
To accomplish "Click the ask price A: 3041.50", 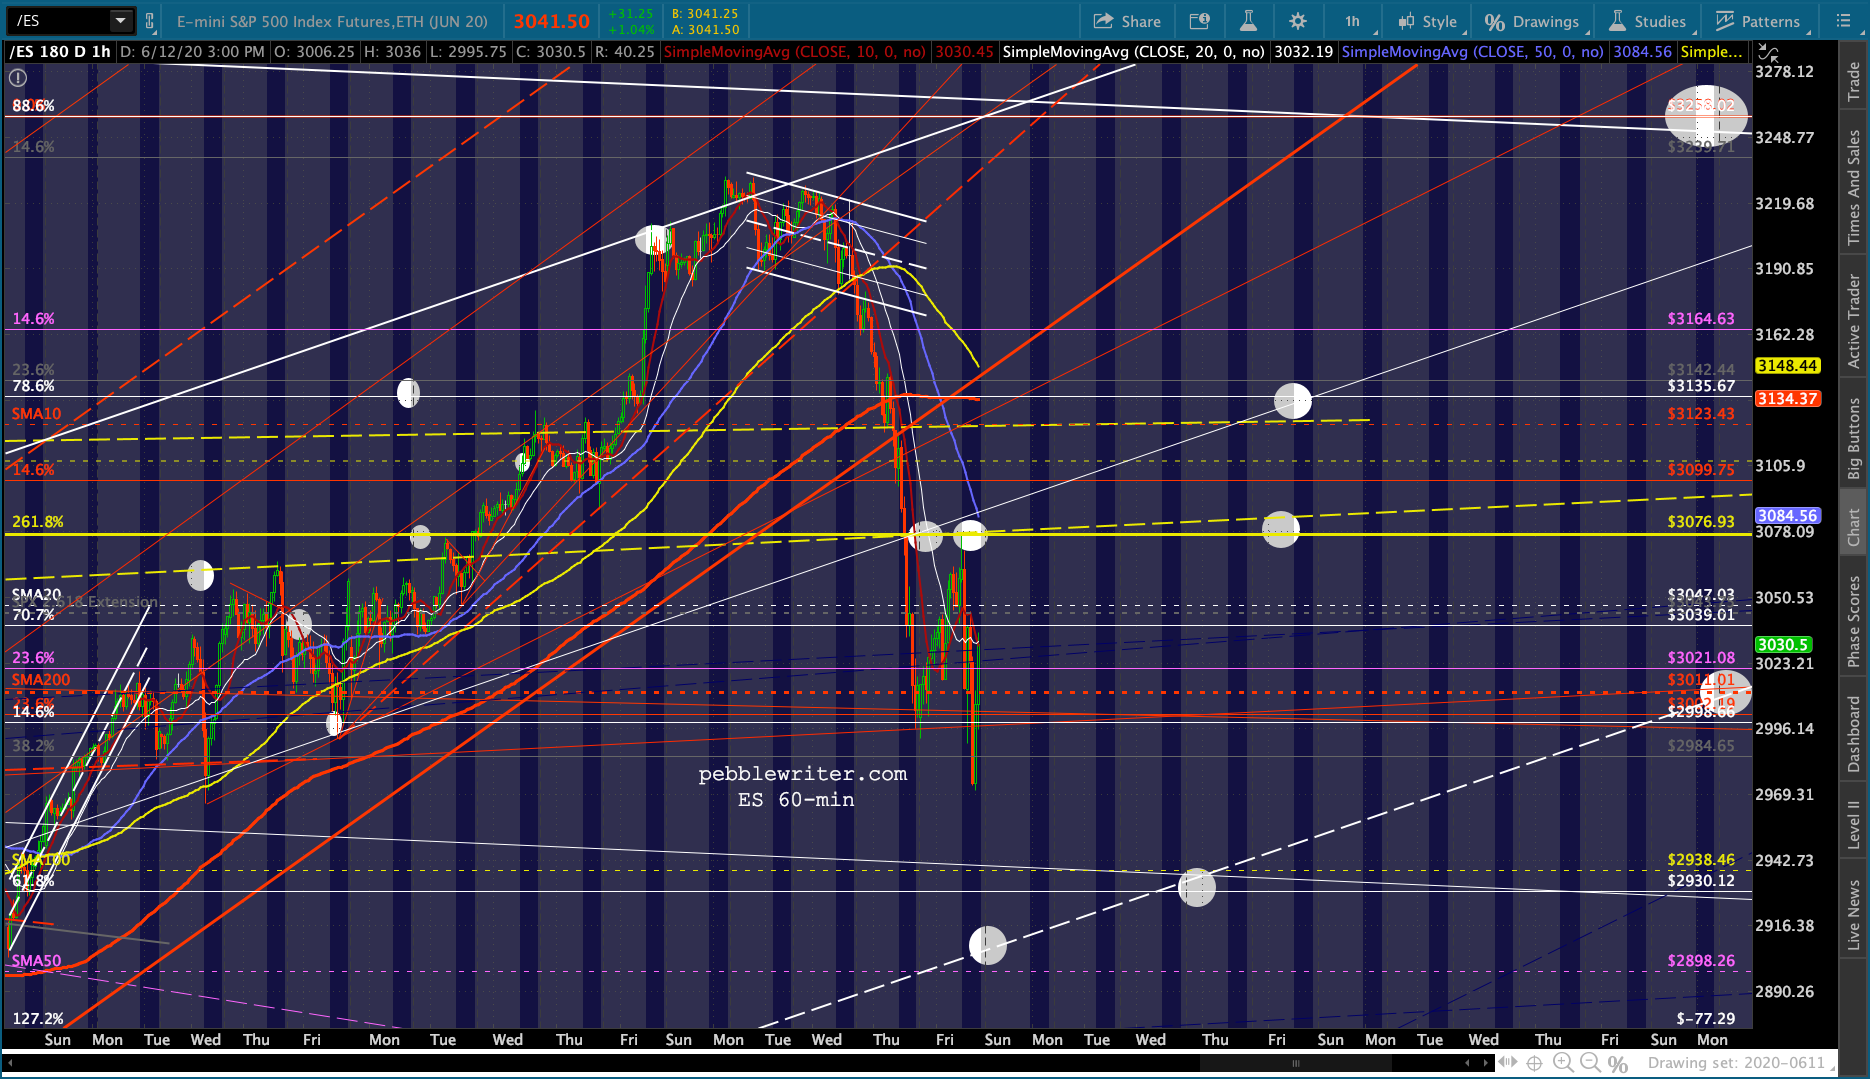I will click(706, 30).
